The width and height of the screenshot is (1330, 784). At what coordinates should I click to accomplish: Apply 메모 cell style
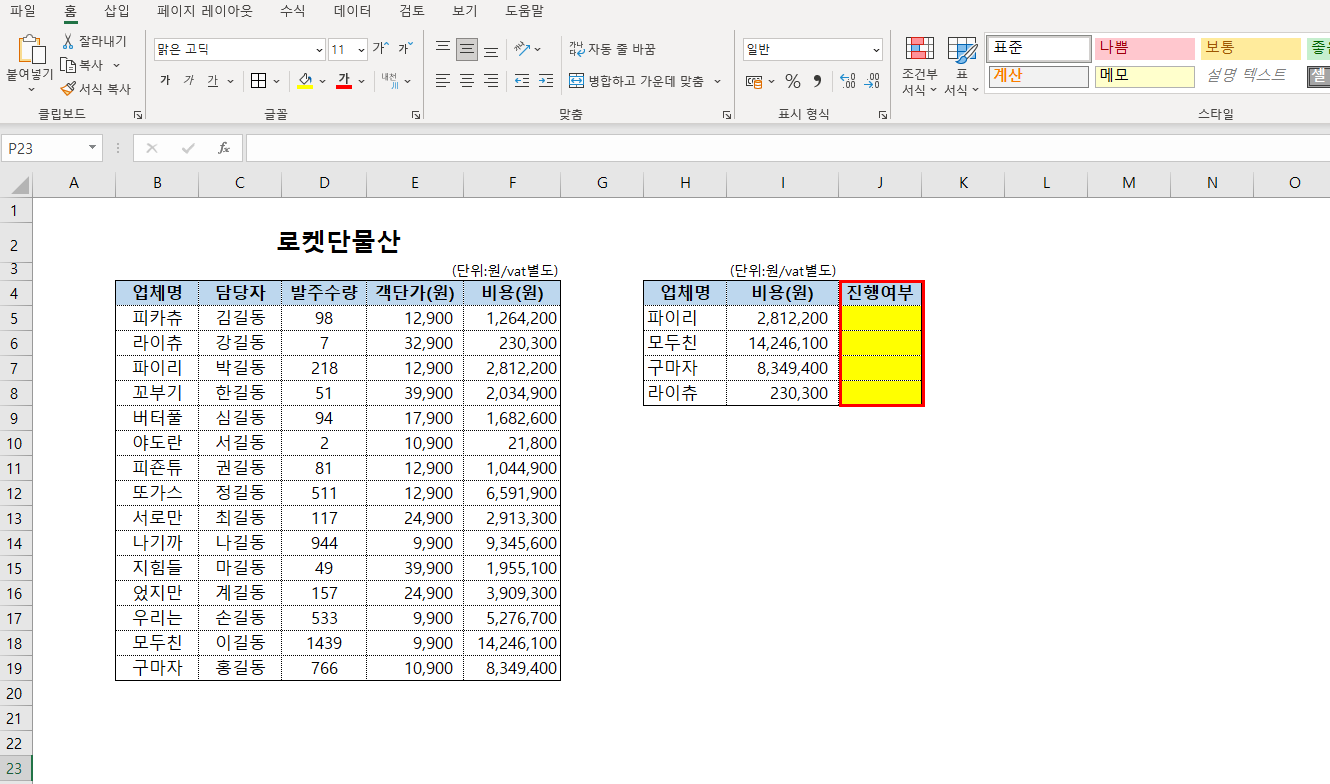[x=1145, y=77]
